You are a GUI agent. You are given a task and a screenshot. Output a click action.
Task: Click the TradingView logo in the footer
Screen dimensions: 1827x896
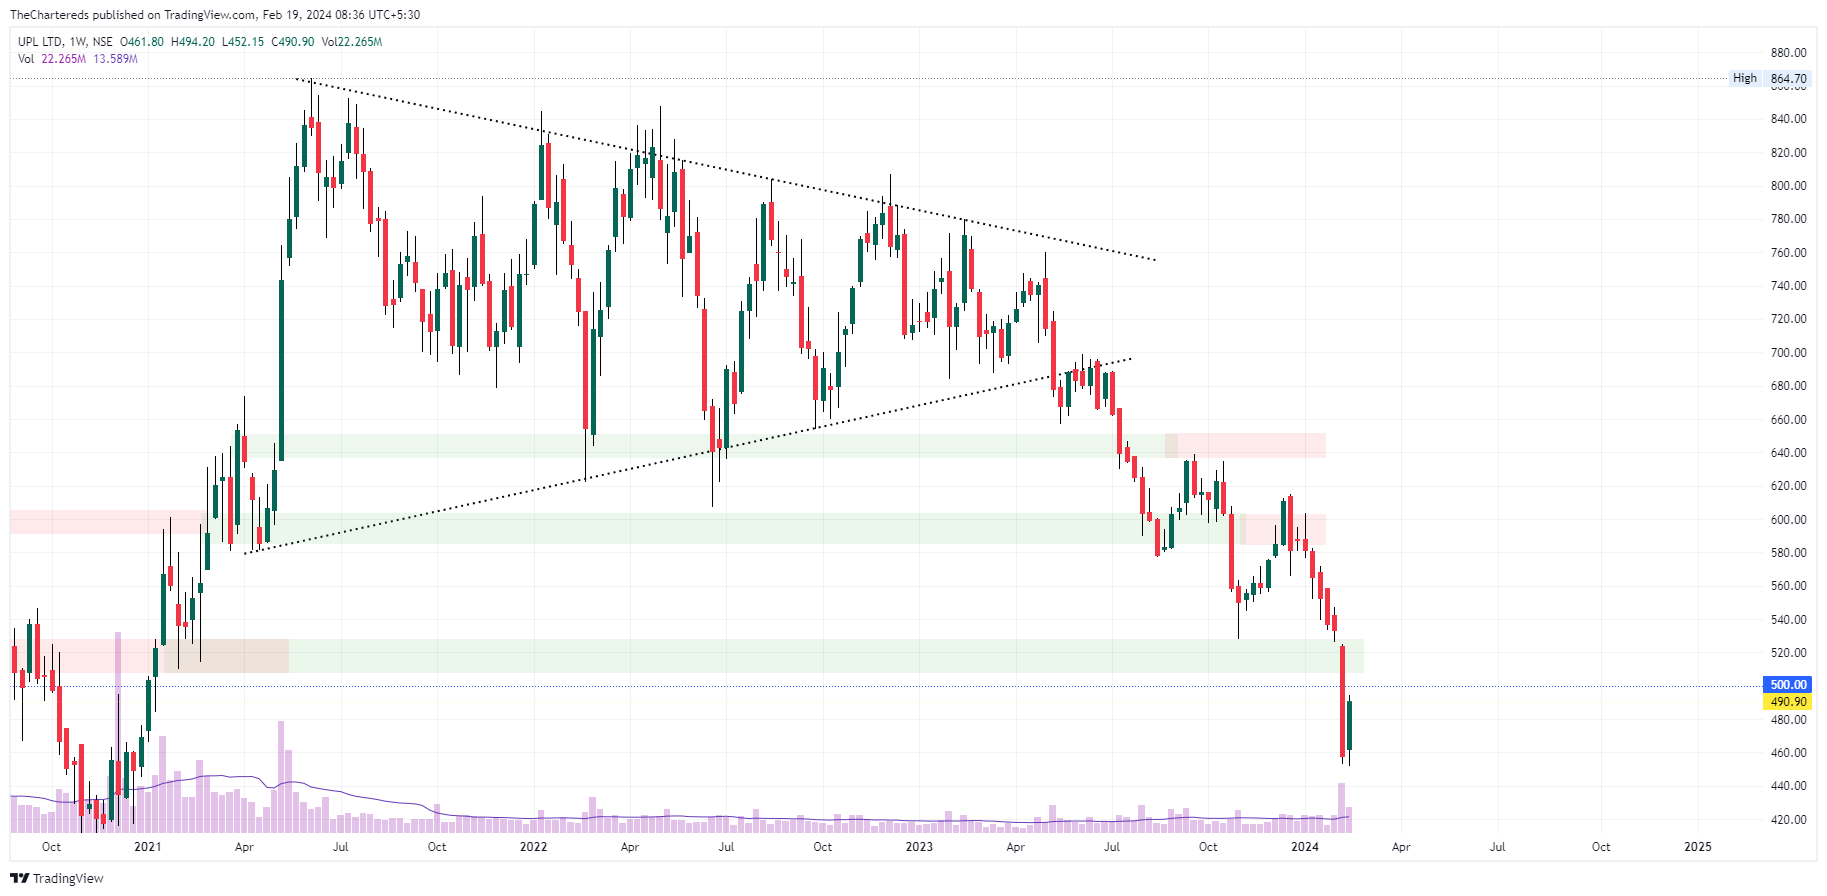[x=57, y=878]
